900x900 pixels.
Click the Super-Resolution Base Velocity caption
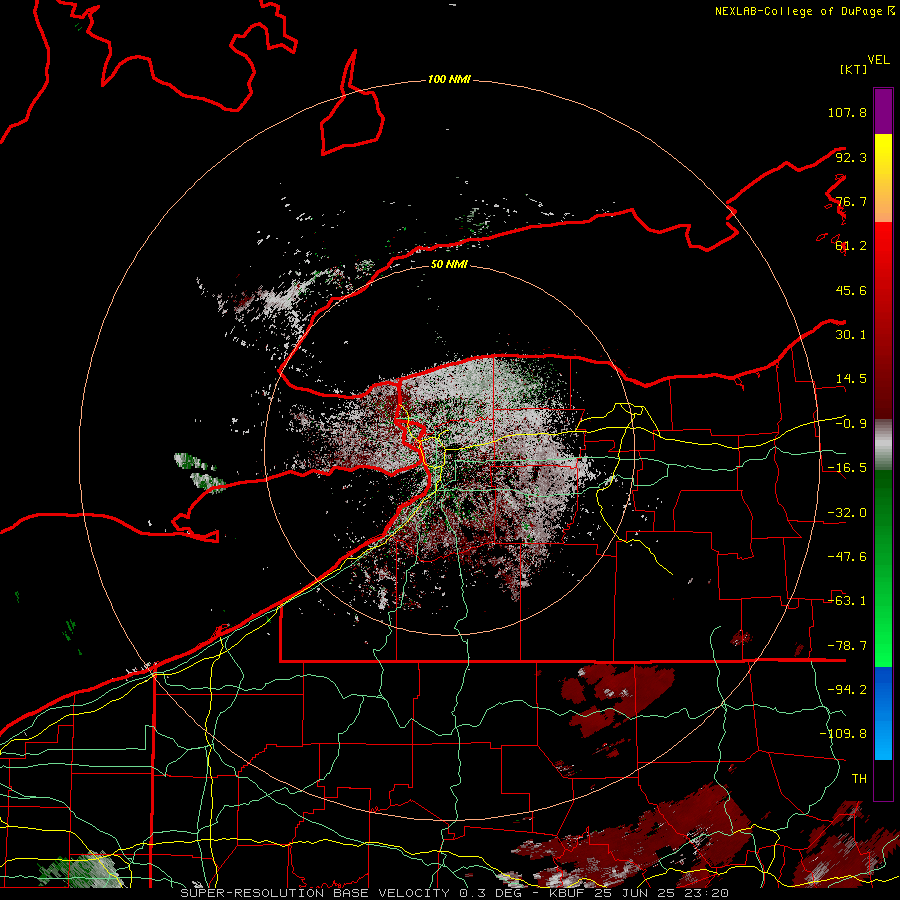tap(455, 893)
